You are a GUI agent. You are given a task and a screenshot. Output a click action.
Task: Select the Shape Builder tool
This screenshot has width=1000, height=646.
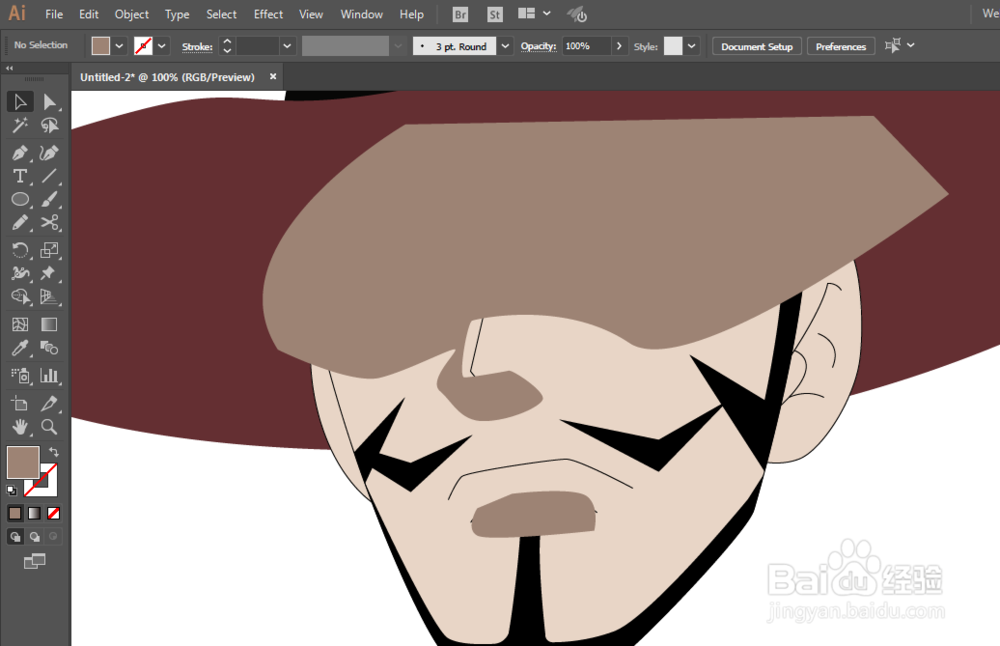(20, 297)
